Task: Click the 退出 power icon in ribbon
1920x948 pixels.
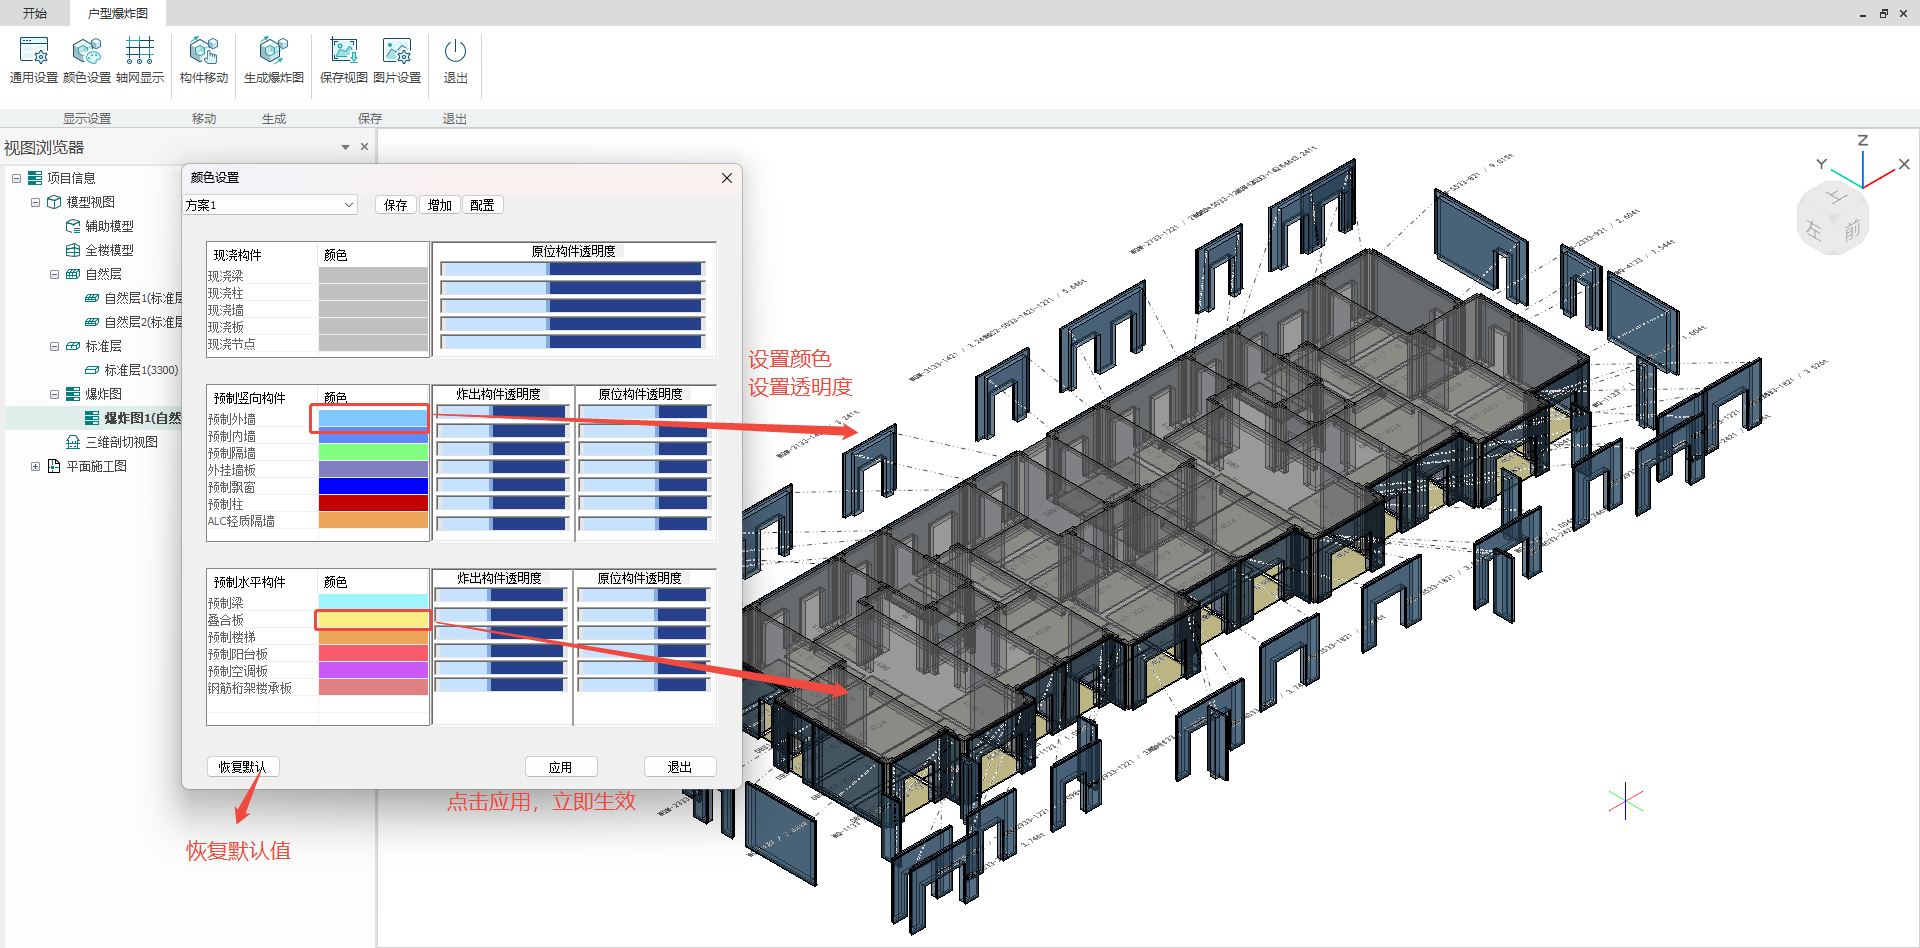Action: click(x=455, y=60)
